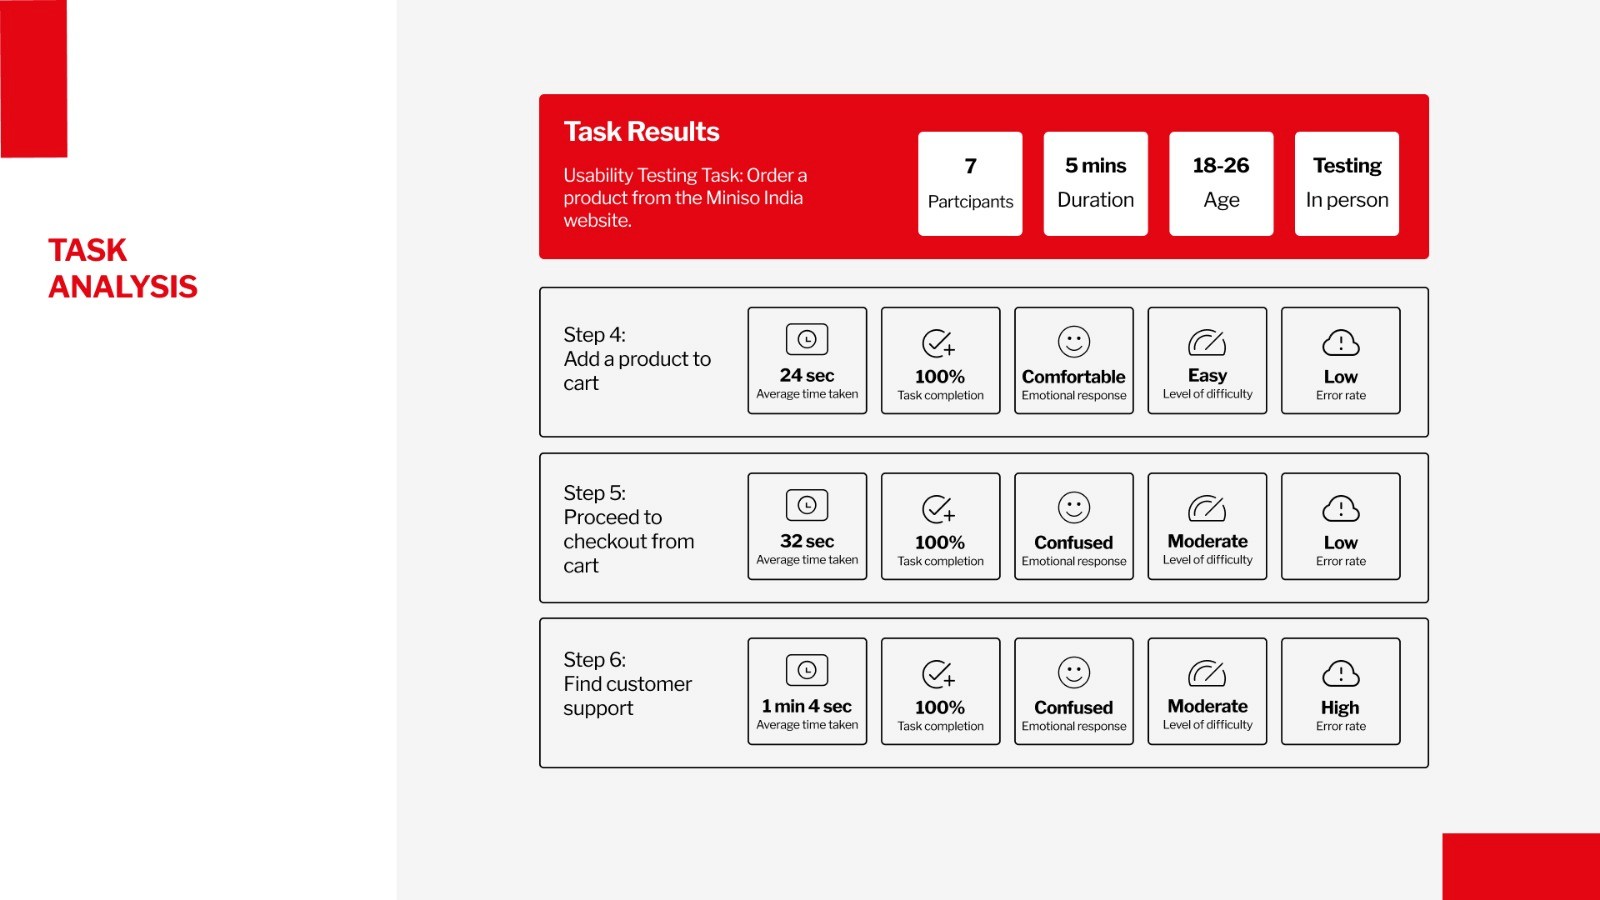Click the 'TASK ANALYSIS' title

pyautogui.click(x=123, y=268)
